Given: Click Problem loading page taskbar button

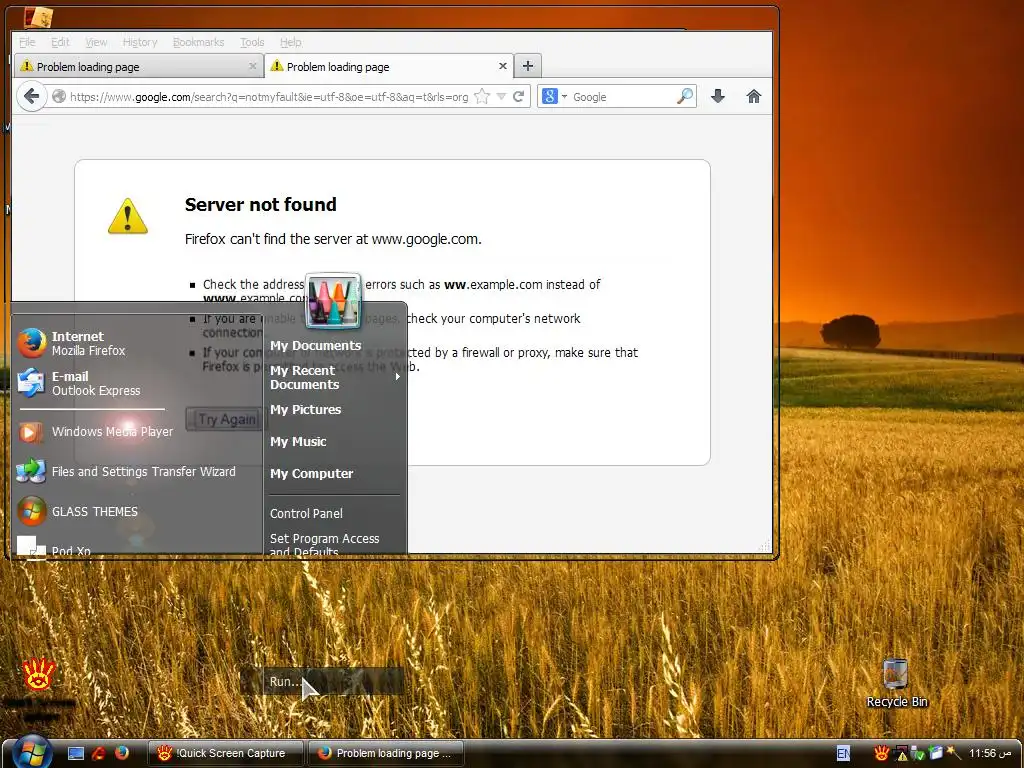Looking at the screenshot, I should (386, 753).
